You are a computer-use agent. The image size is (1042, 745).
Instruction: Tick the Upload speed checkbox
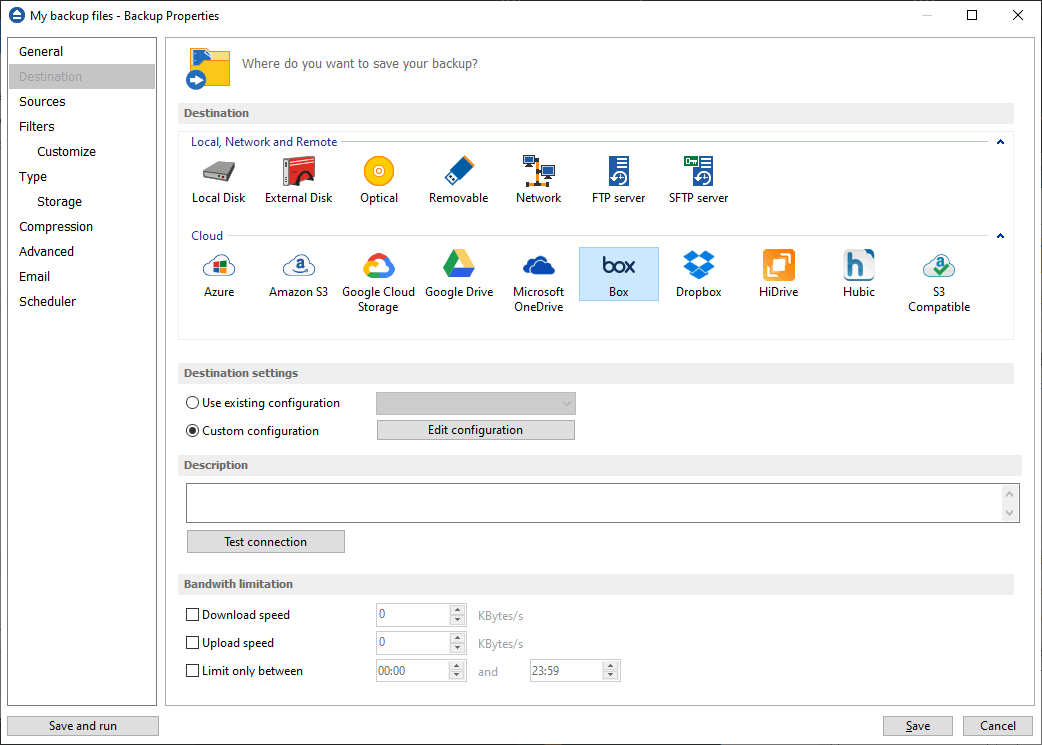pyautogui.click(x=193, y=643)
